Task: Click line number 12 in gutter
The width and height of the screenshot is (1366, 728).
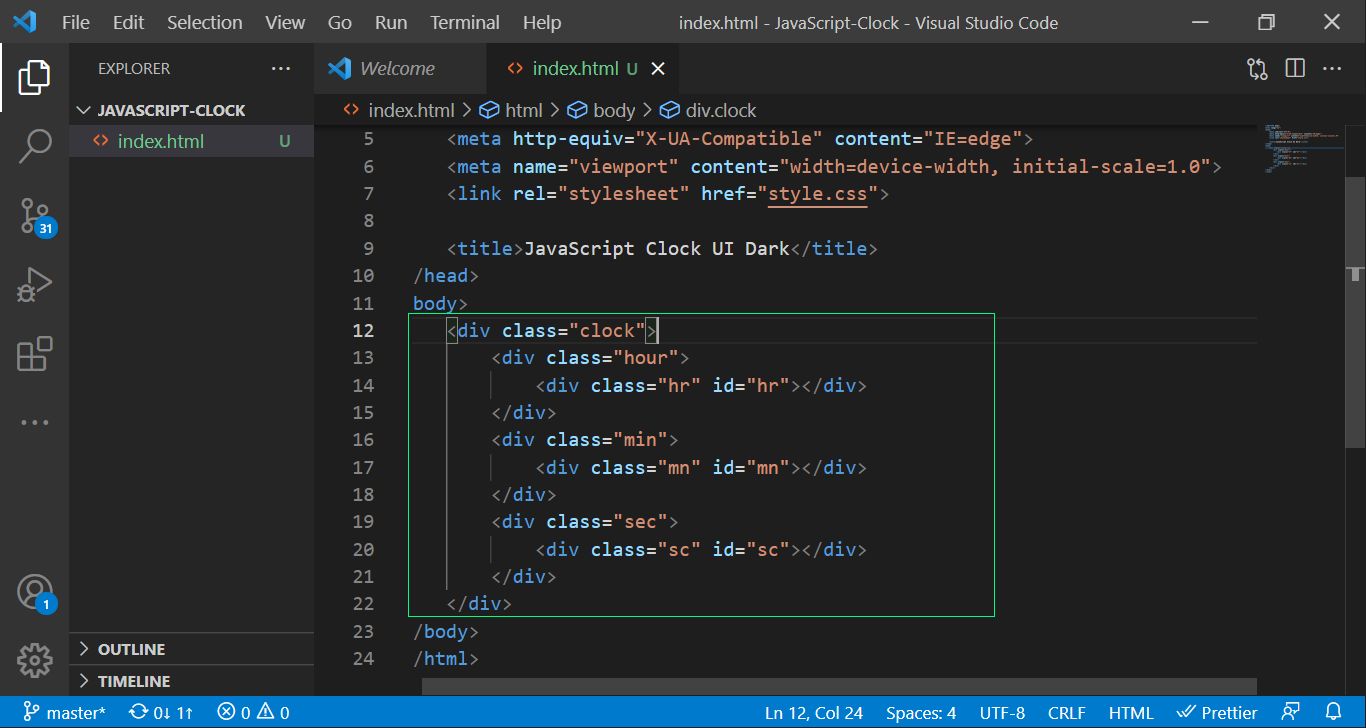Action: [364, 330]
